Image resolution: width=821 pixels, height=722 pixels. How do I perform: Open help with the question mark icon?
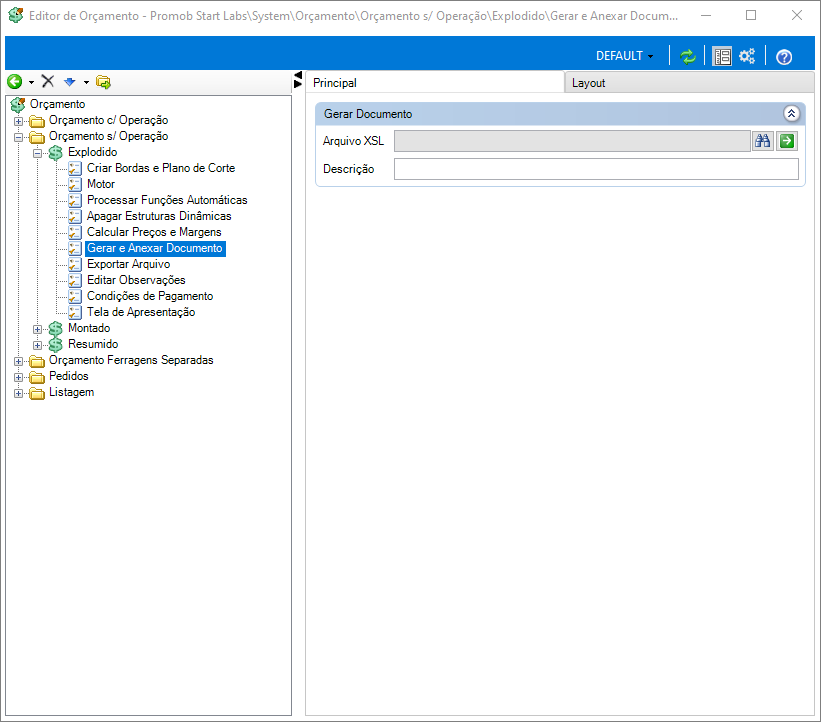click(784, 57)
